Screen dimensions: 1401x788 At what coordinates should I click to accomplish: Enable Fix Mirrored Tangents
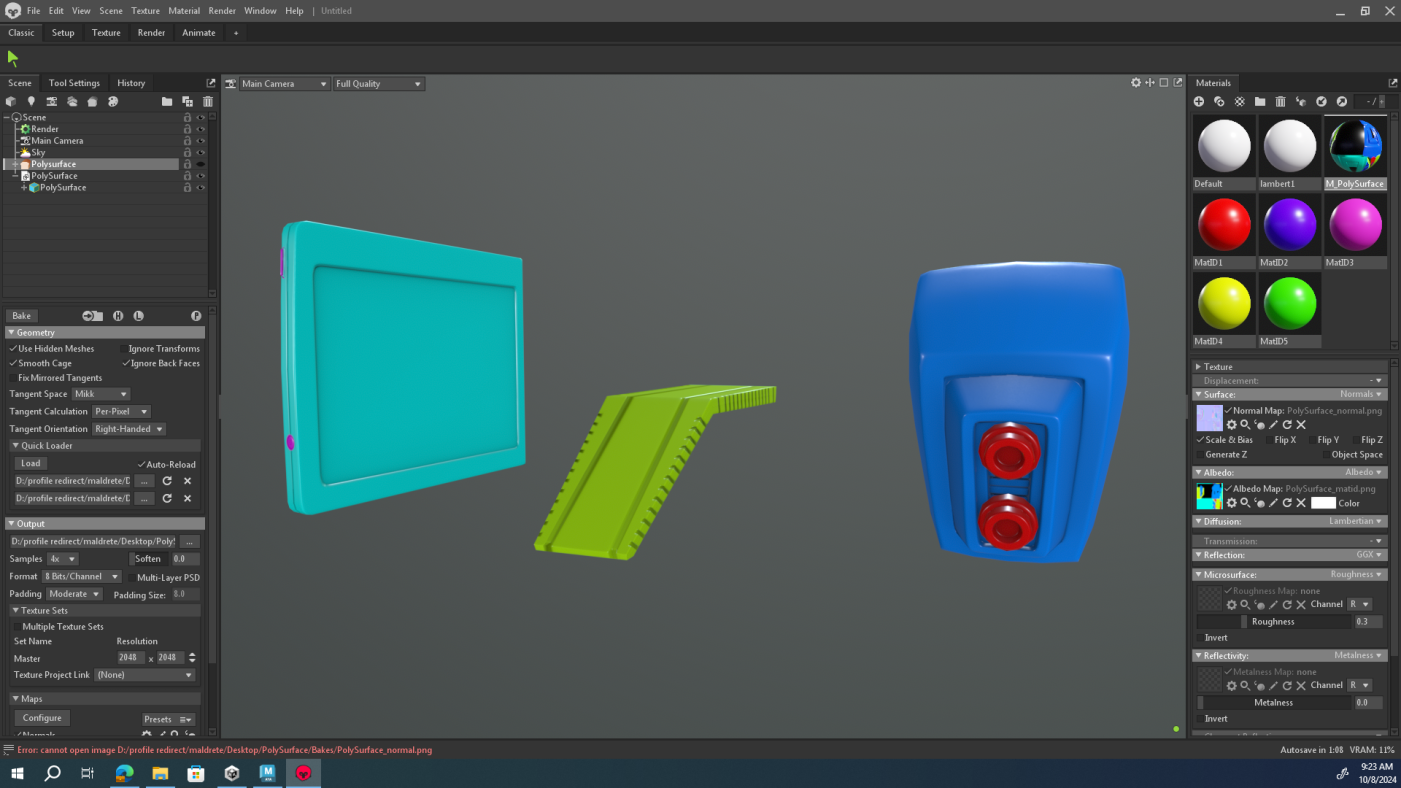[x=13, y=378]
